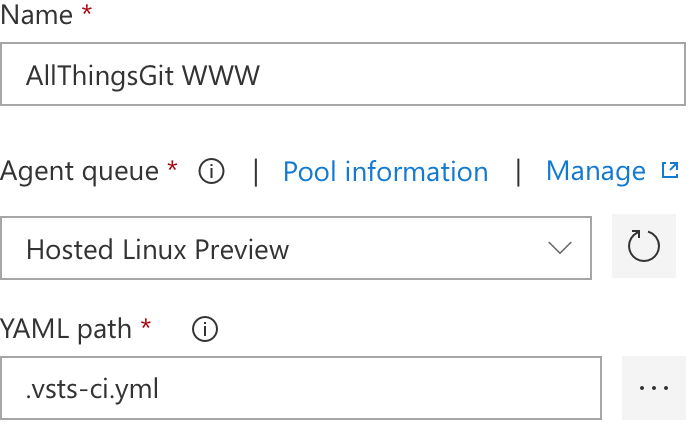Image resolution: width=690 pixels, height=426 pixels.
Task: Click the Agent queue label text
Action: (79, 171)
